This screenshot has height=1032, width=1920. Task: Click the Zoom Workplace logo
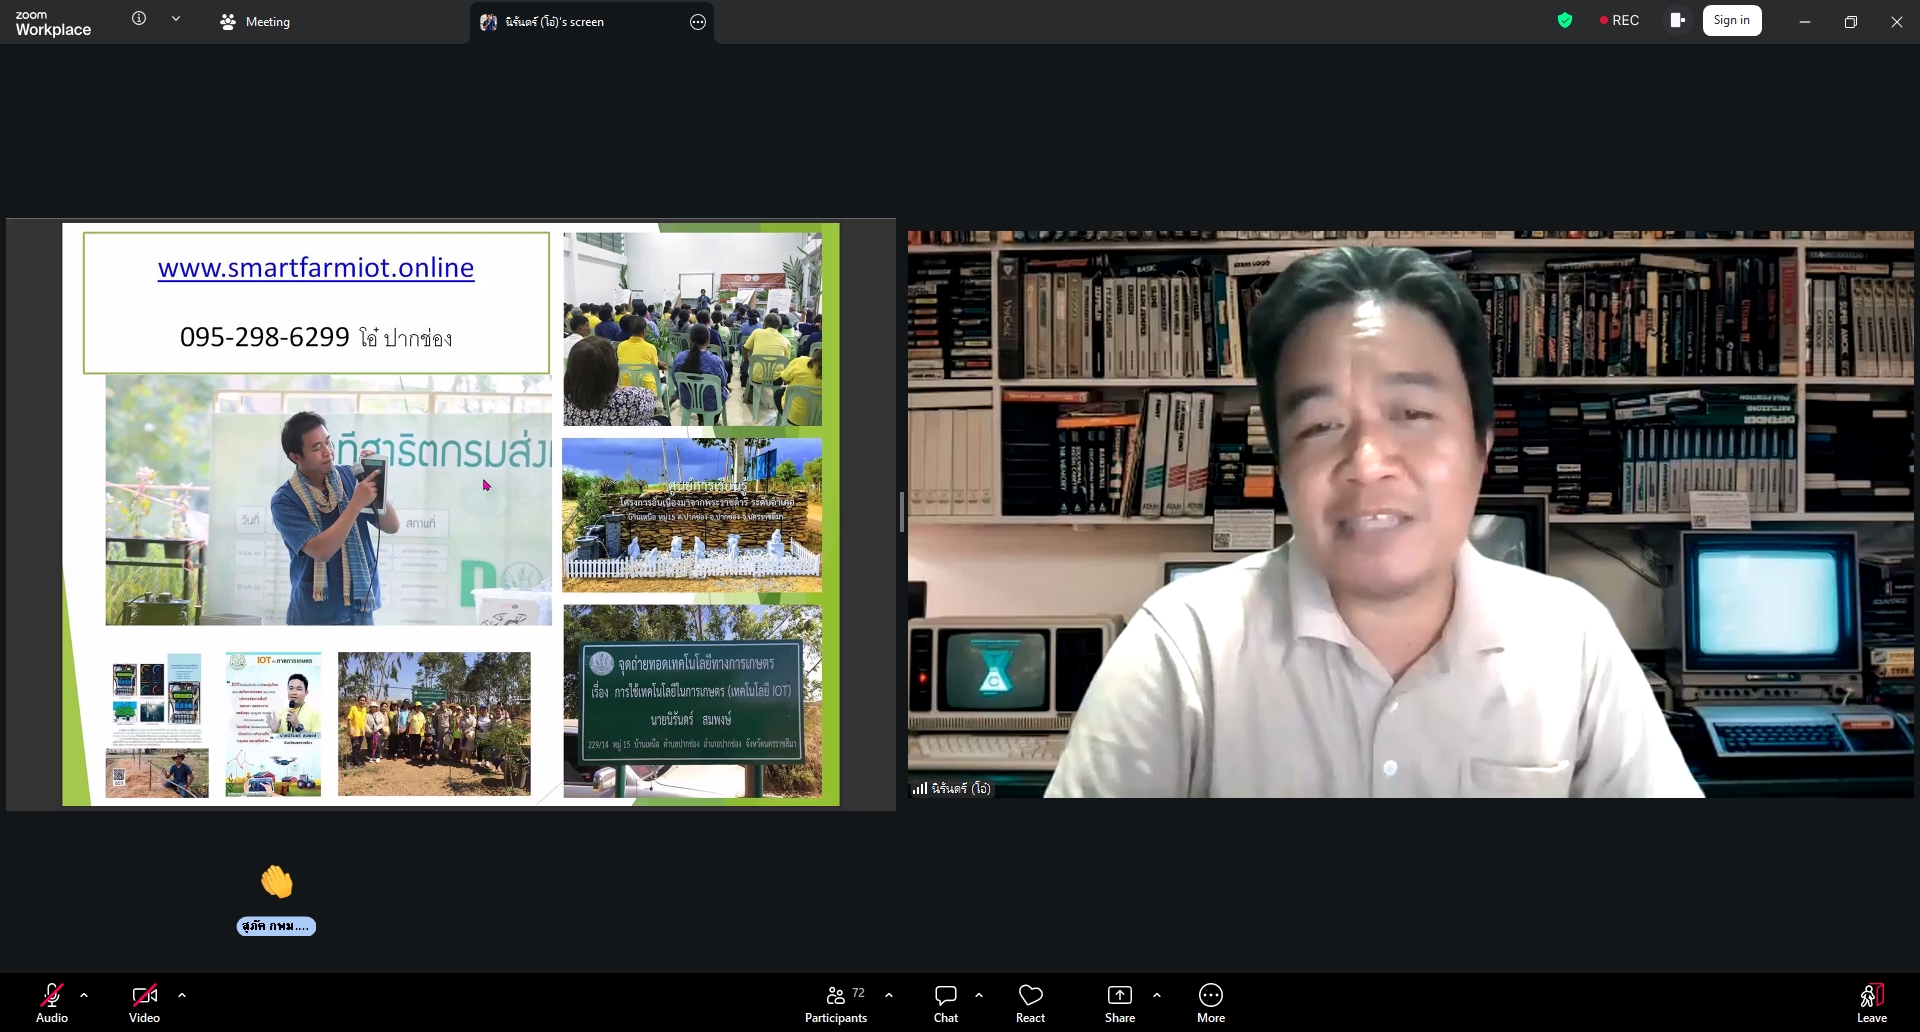coord(53,23)
